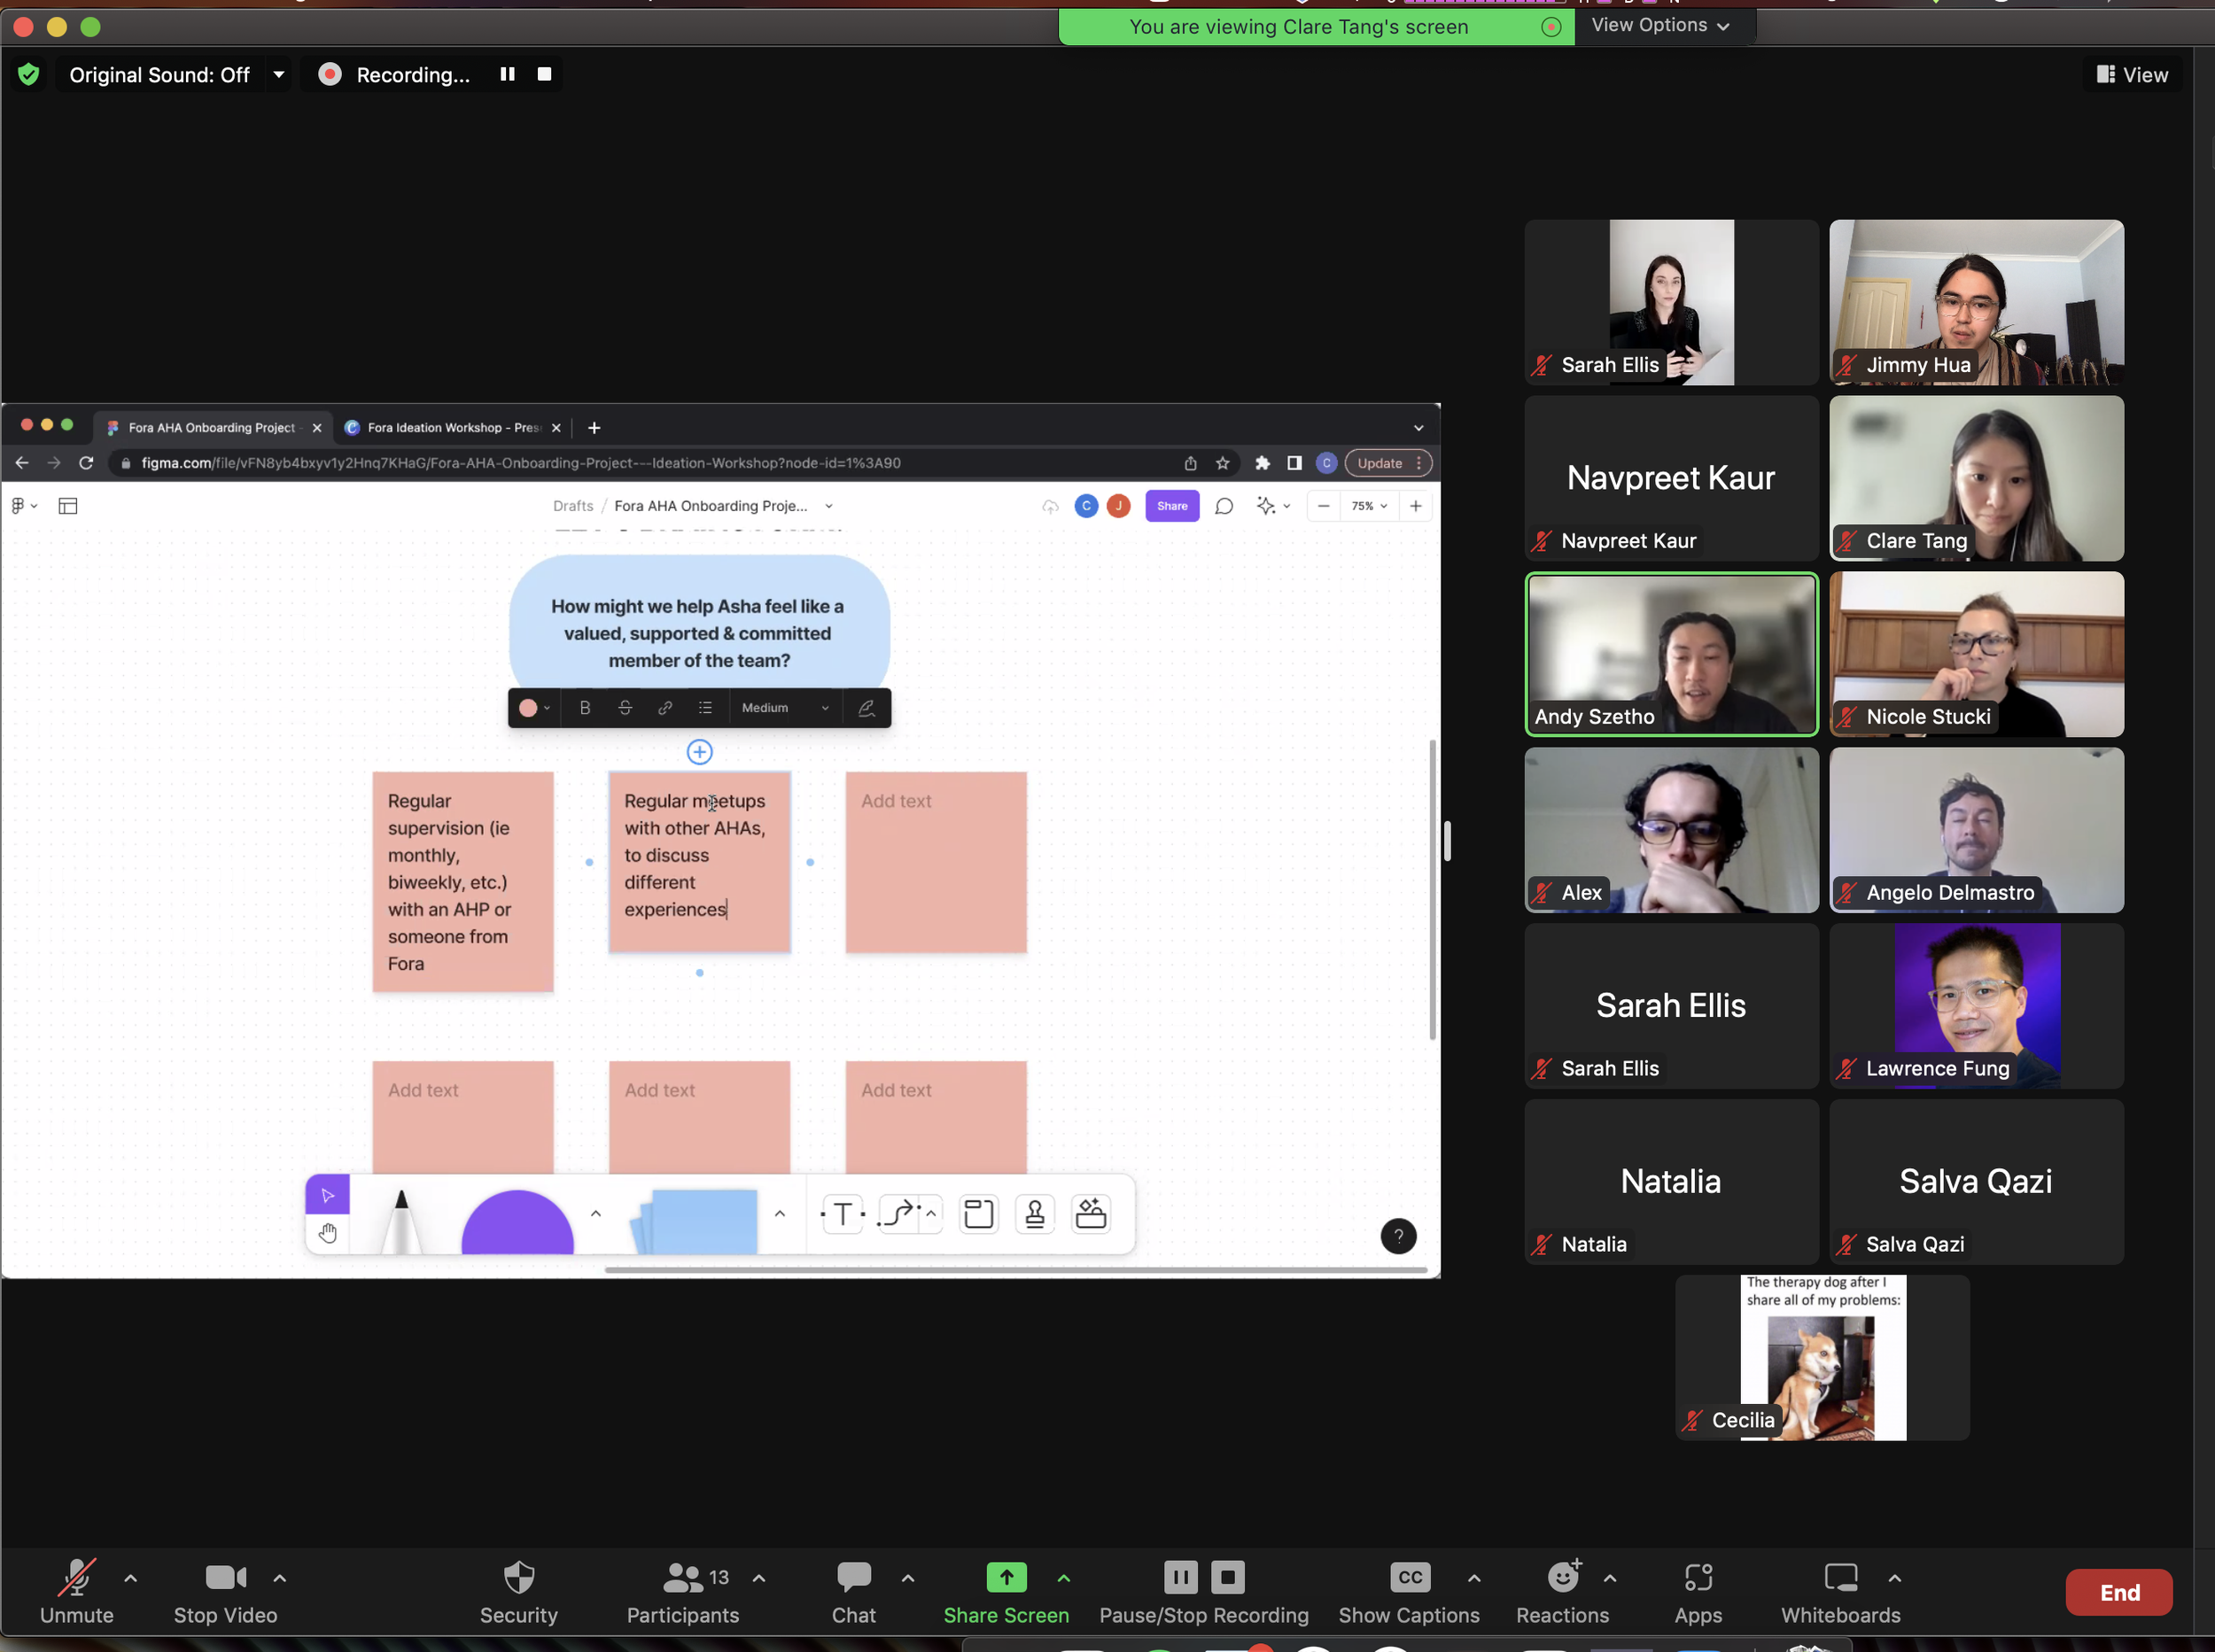Open the Reactions menu
Image resolution: width=2215 pixels, height=1652 pixels.
[1562, 1578]
